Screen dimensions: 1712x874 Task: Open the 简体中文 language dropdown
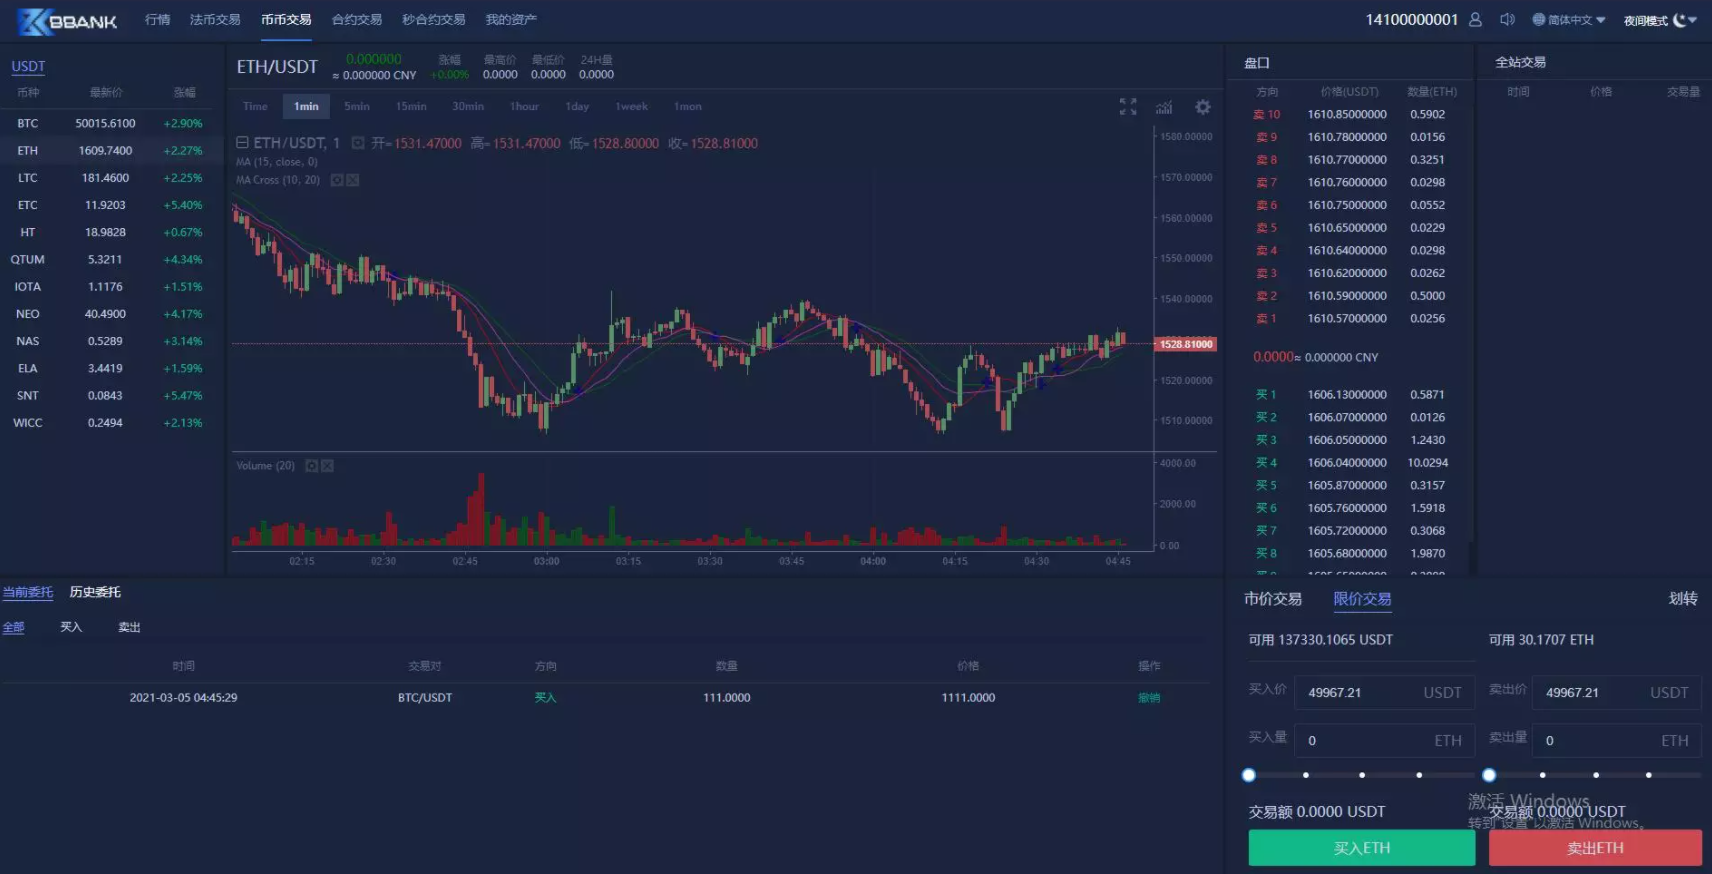pos(1568,20)
